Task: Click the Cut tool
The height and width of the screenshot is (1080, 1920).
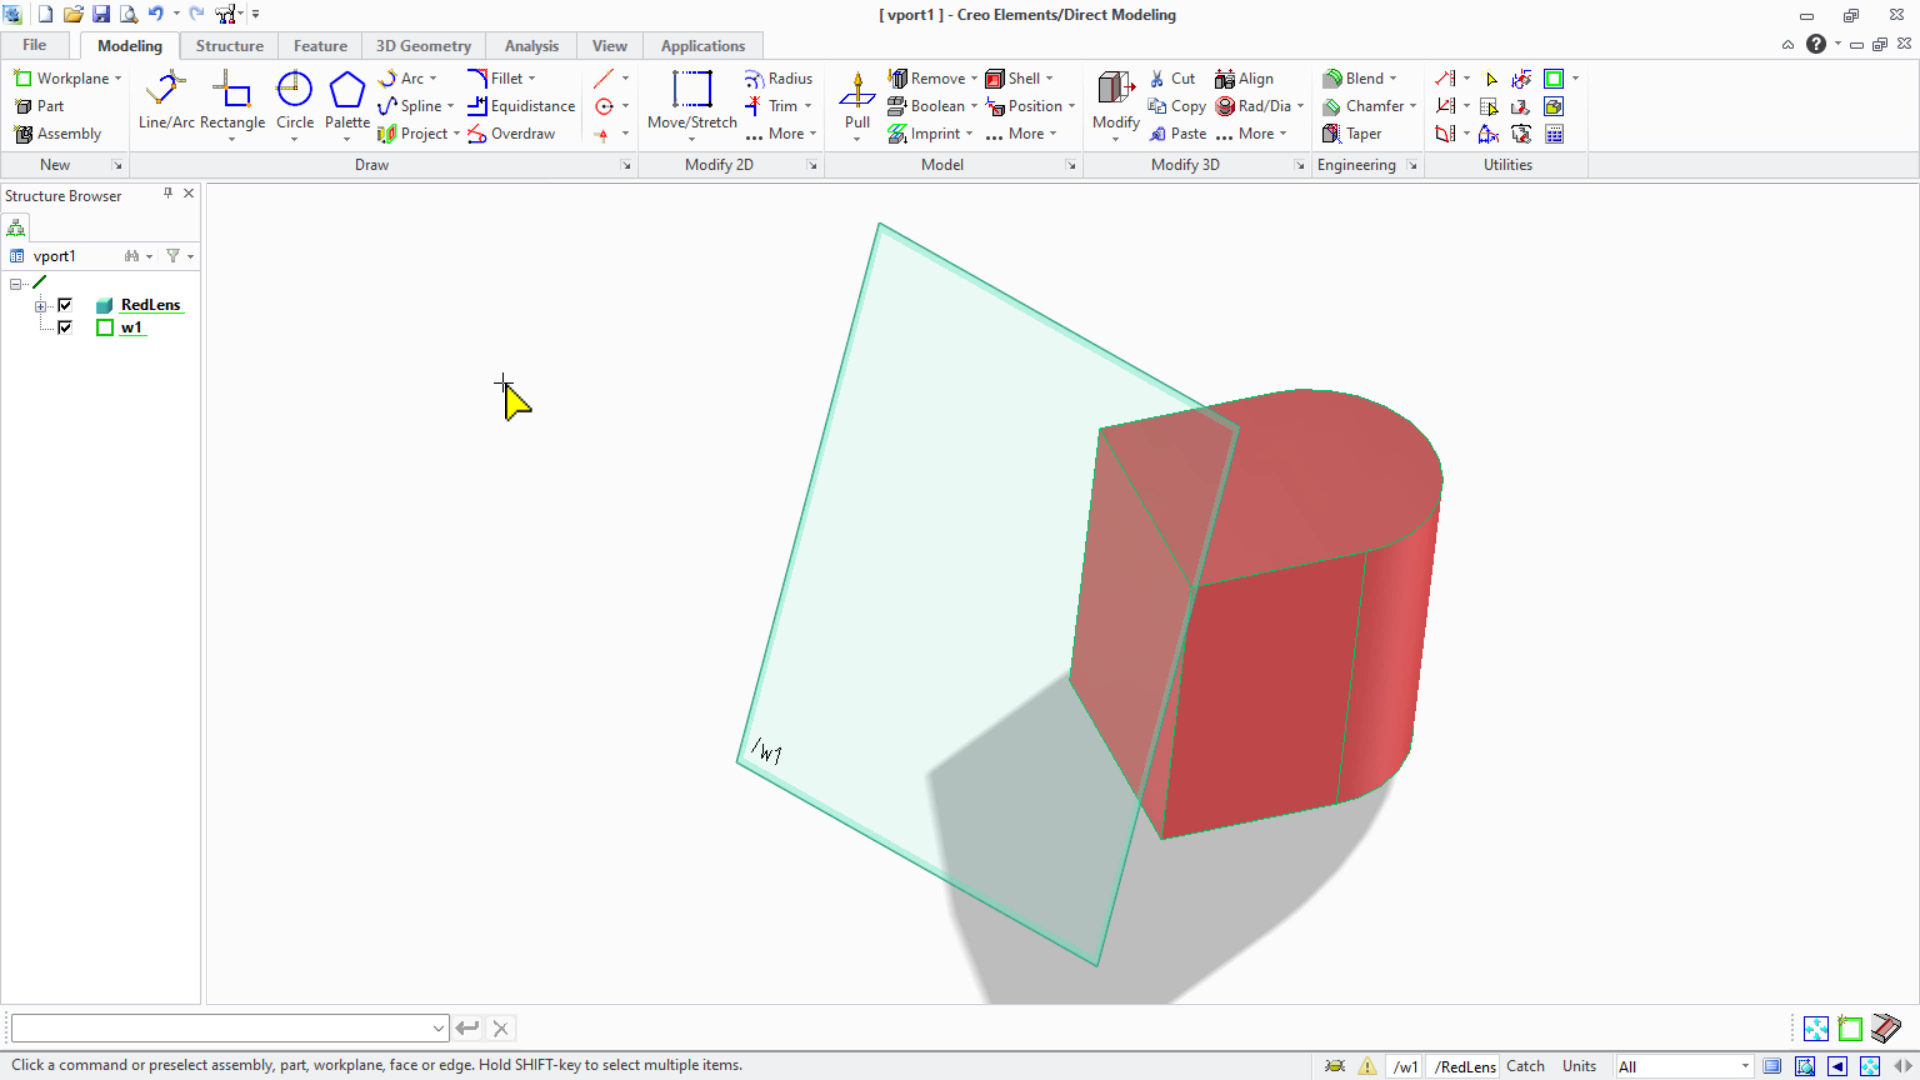Action: (x=1172, y=78)
